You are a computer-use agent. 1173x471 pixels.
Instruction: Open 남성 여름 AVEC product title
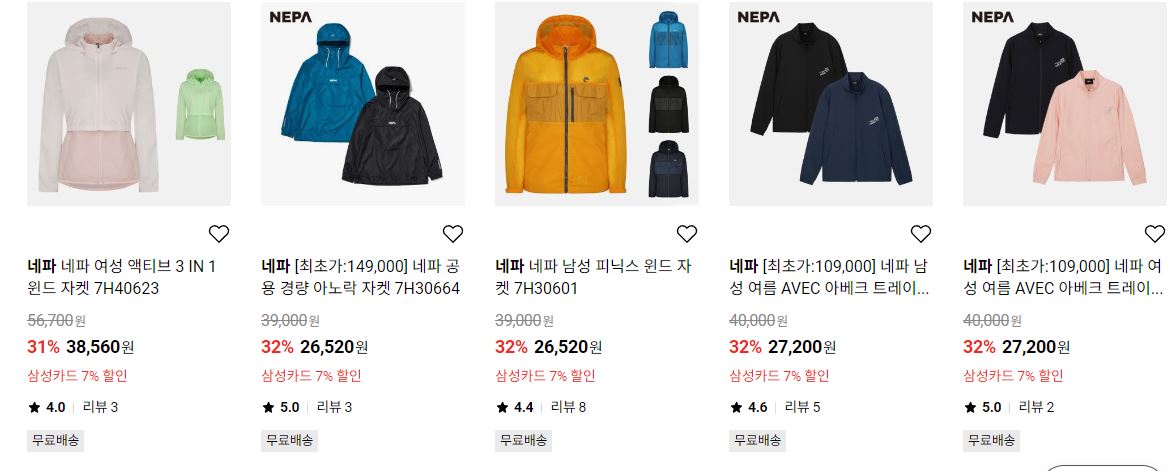pos(830,277)
